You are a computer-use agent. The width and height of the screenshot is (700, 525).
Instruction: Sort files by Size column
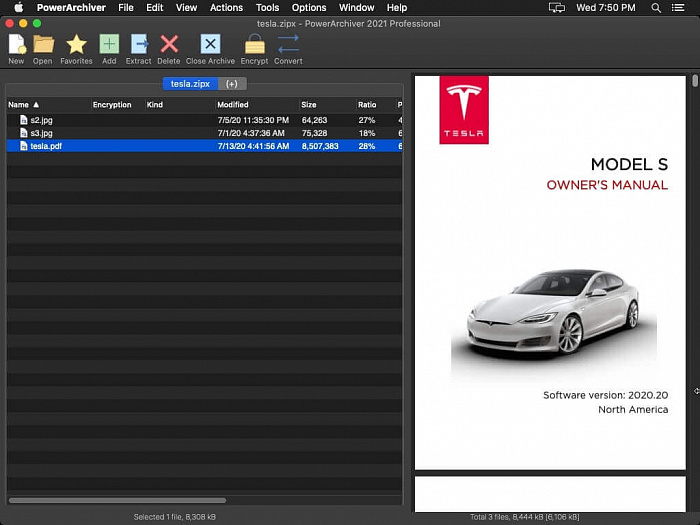308,105
